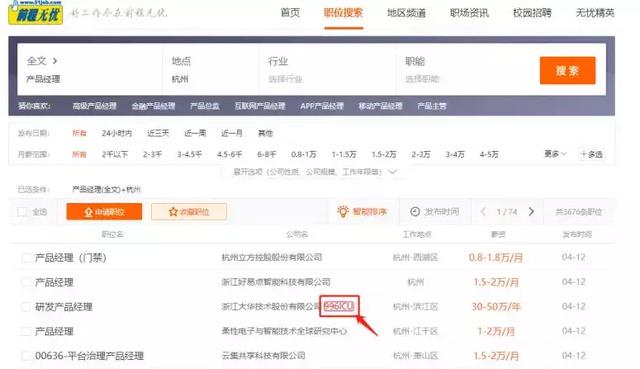The height and width of the screenshot is (369, 640).
Task: Expand the 更多 salary options
Action: click(x=555, y=154)
